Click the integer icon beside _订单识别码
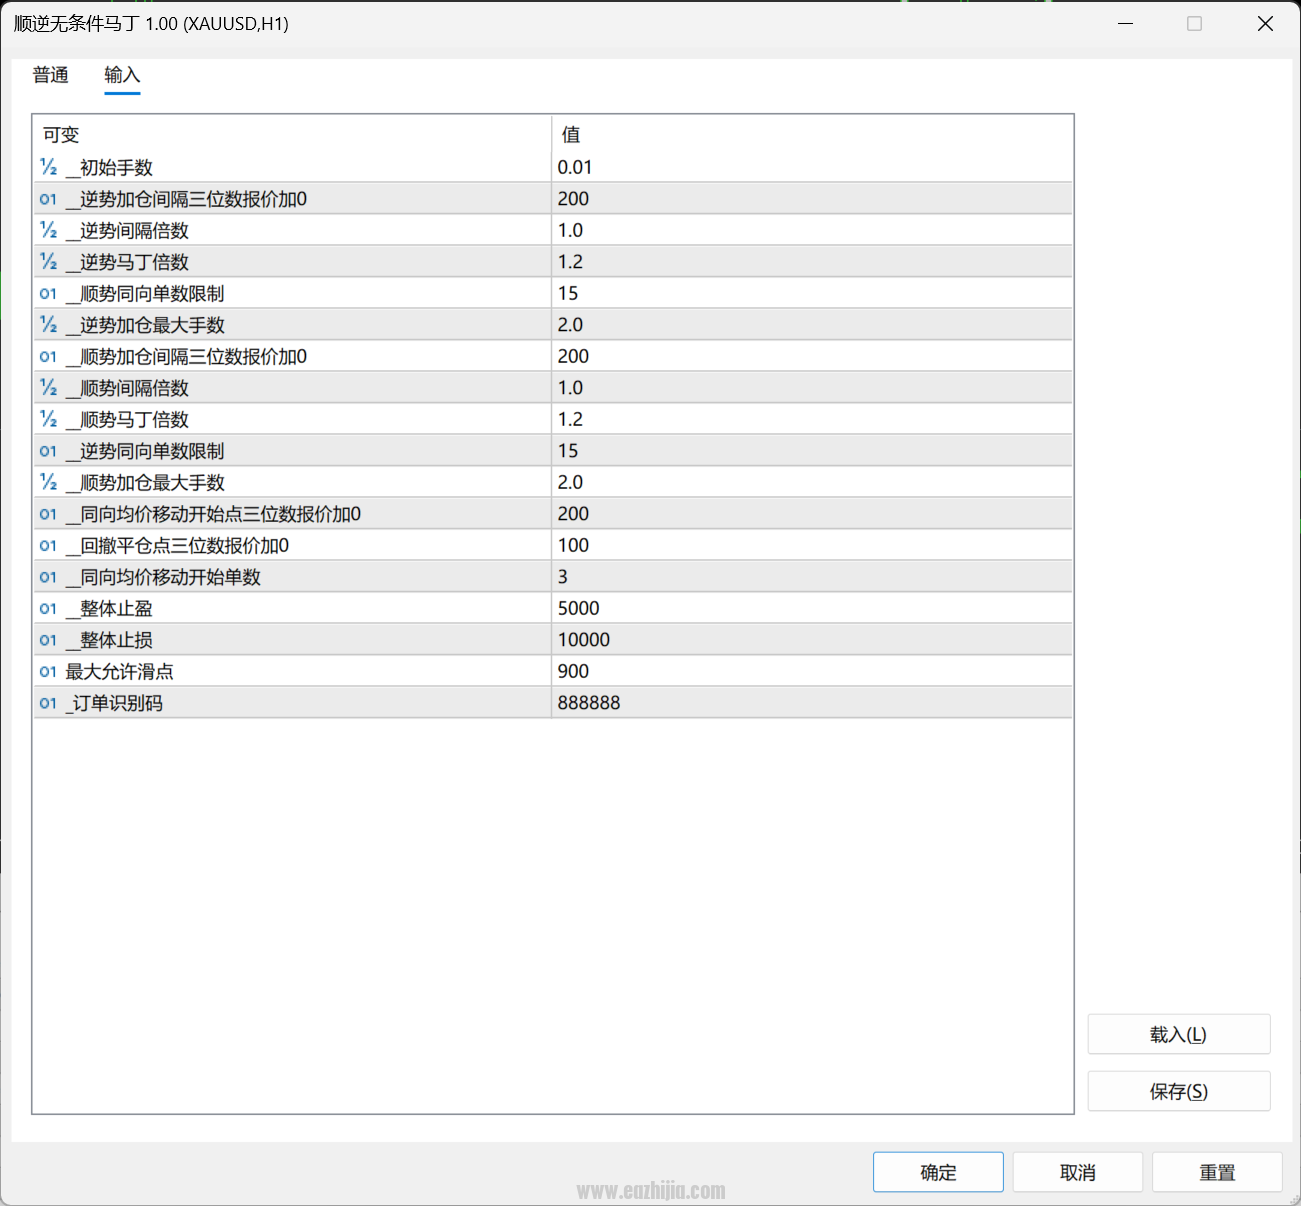 48,703
